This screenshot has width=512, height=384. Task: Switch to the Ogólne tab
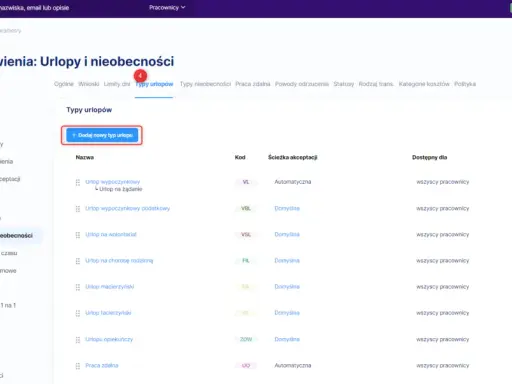[x=64, y=84]
